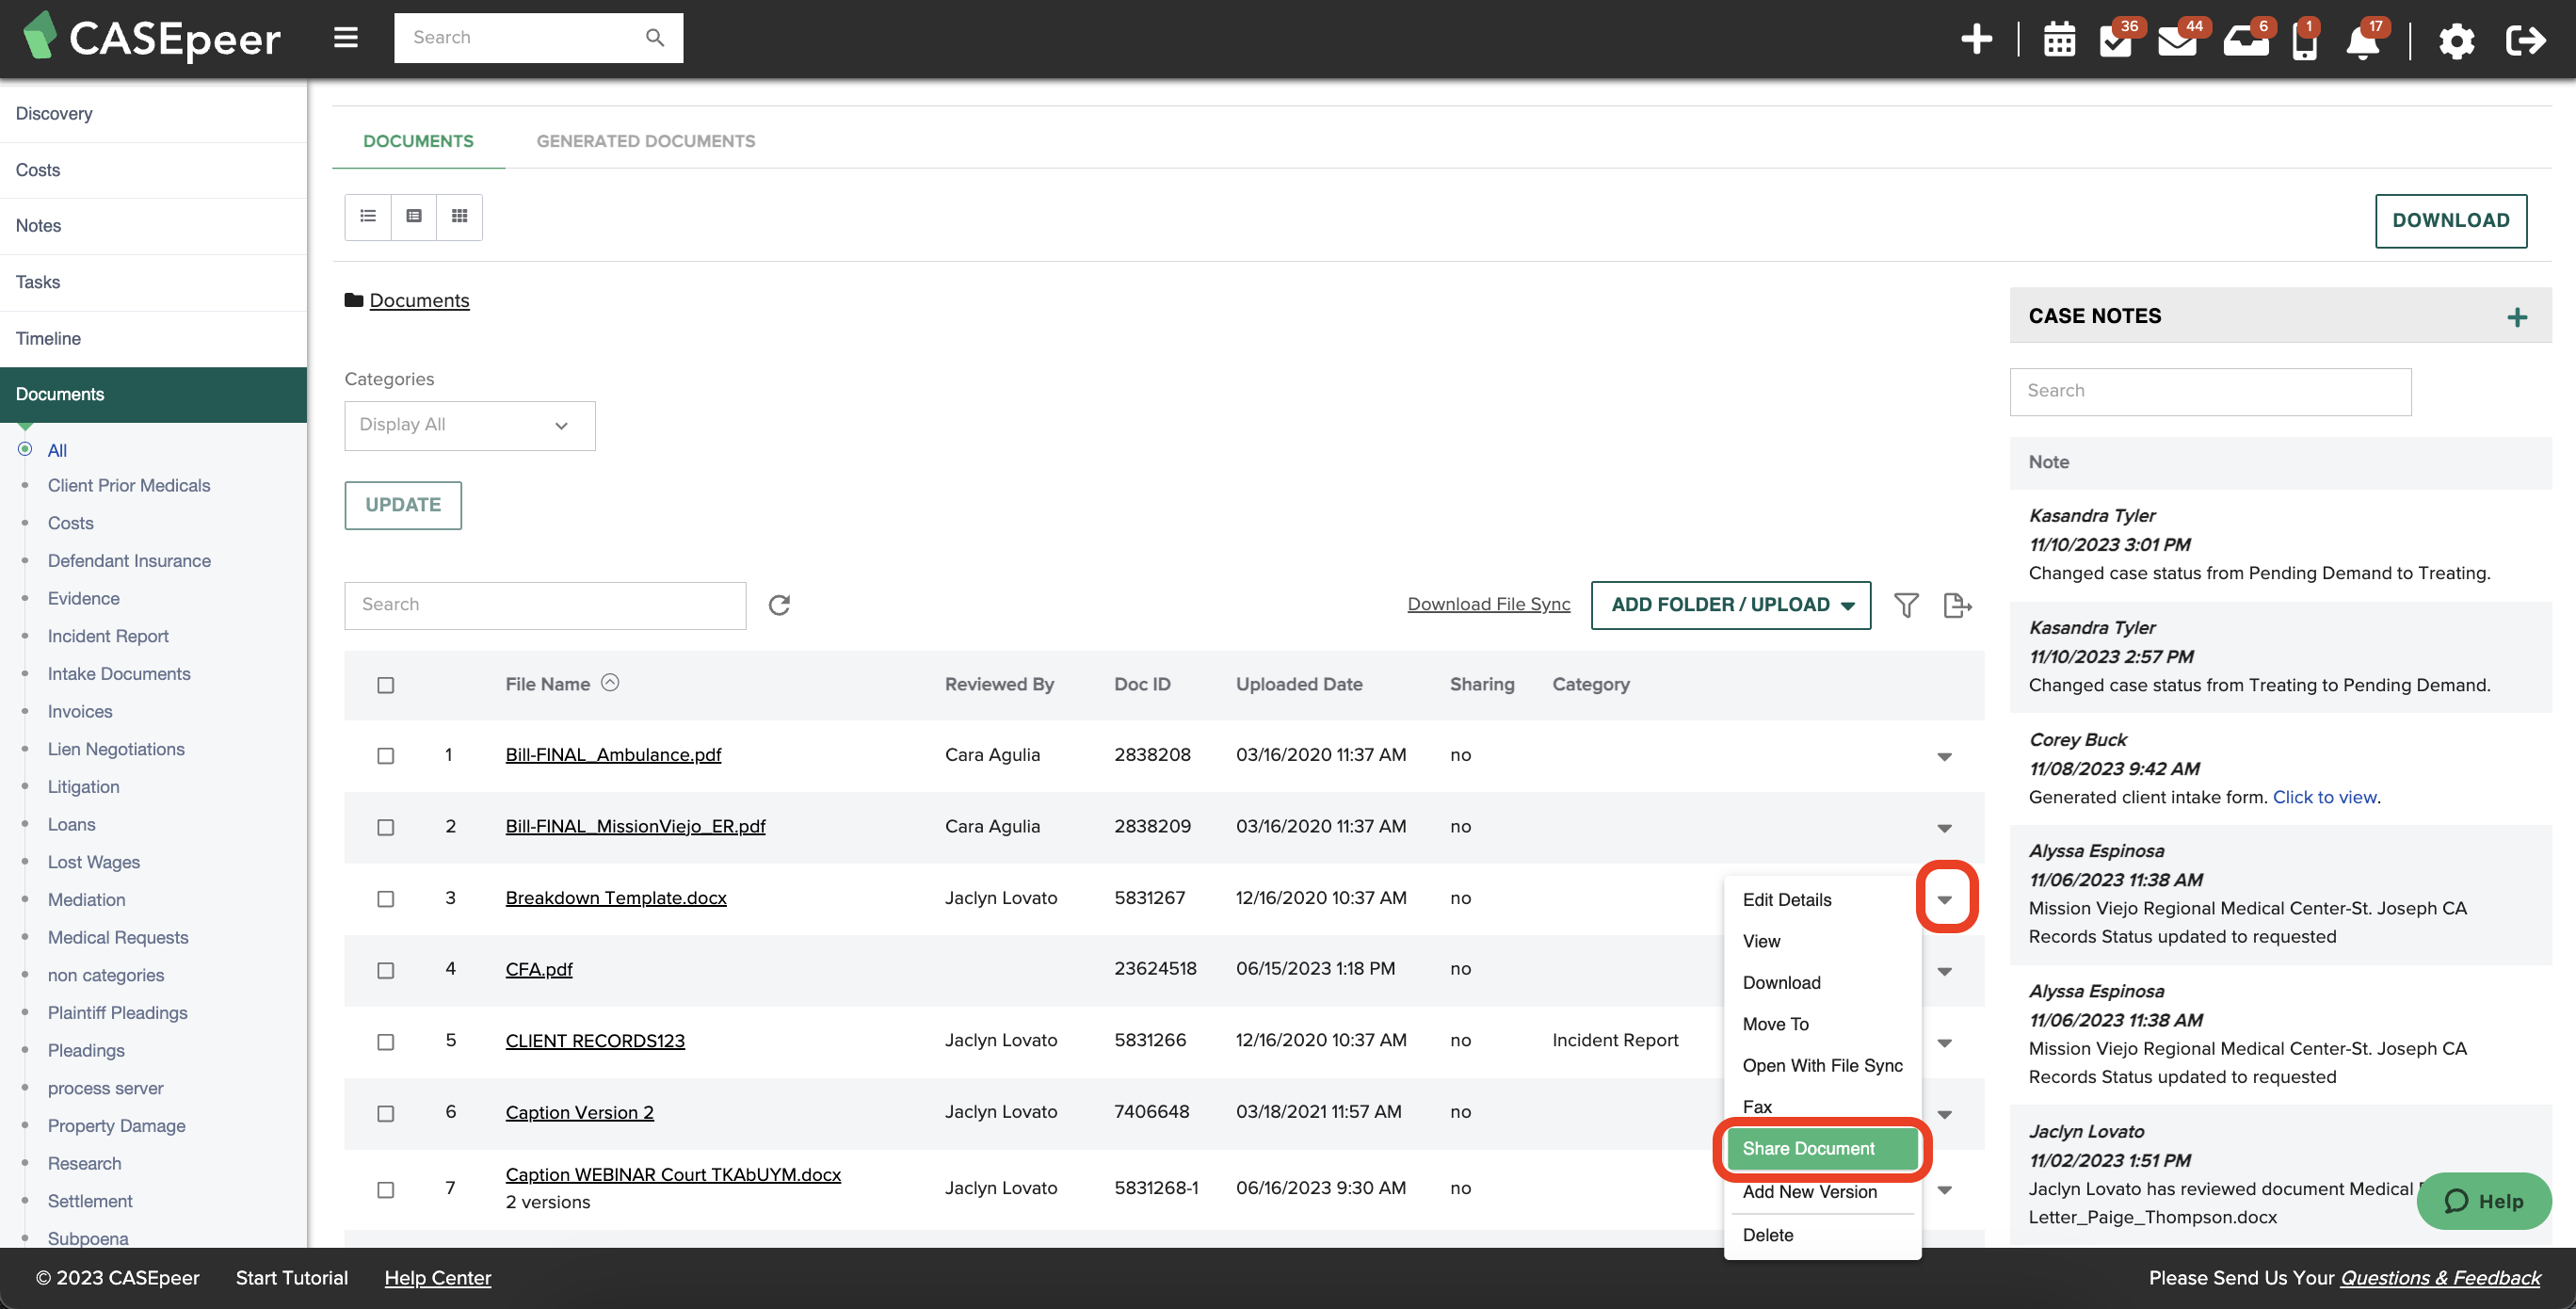The height and width of the screenshot is (1309, 2576).
Task: Expand actions arrow for Bill-FINAL_MissionViejo_ER.pdf
Action: coord(1944,828)
